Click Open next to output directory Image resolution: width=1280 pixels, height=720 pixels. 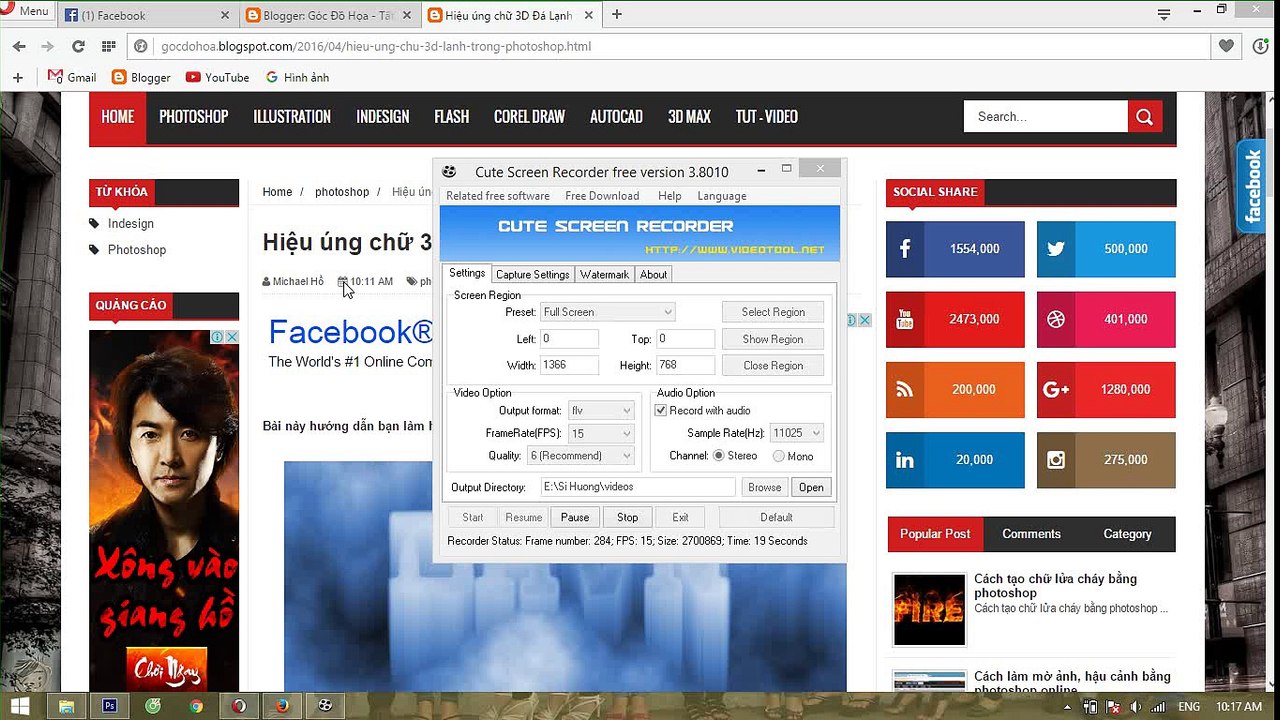tap(811, 487)
